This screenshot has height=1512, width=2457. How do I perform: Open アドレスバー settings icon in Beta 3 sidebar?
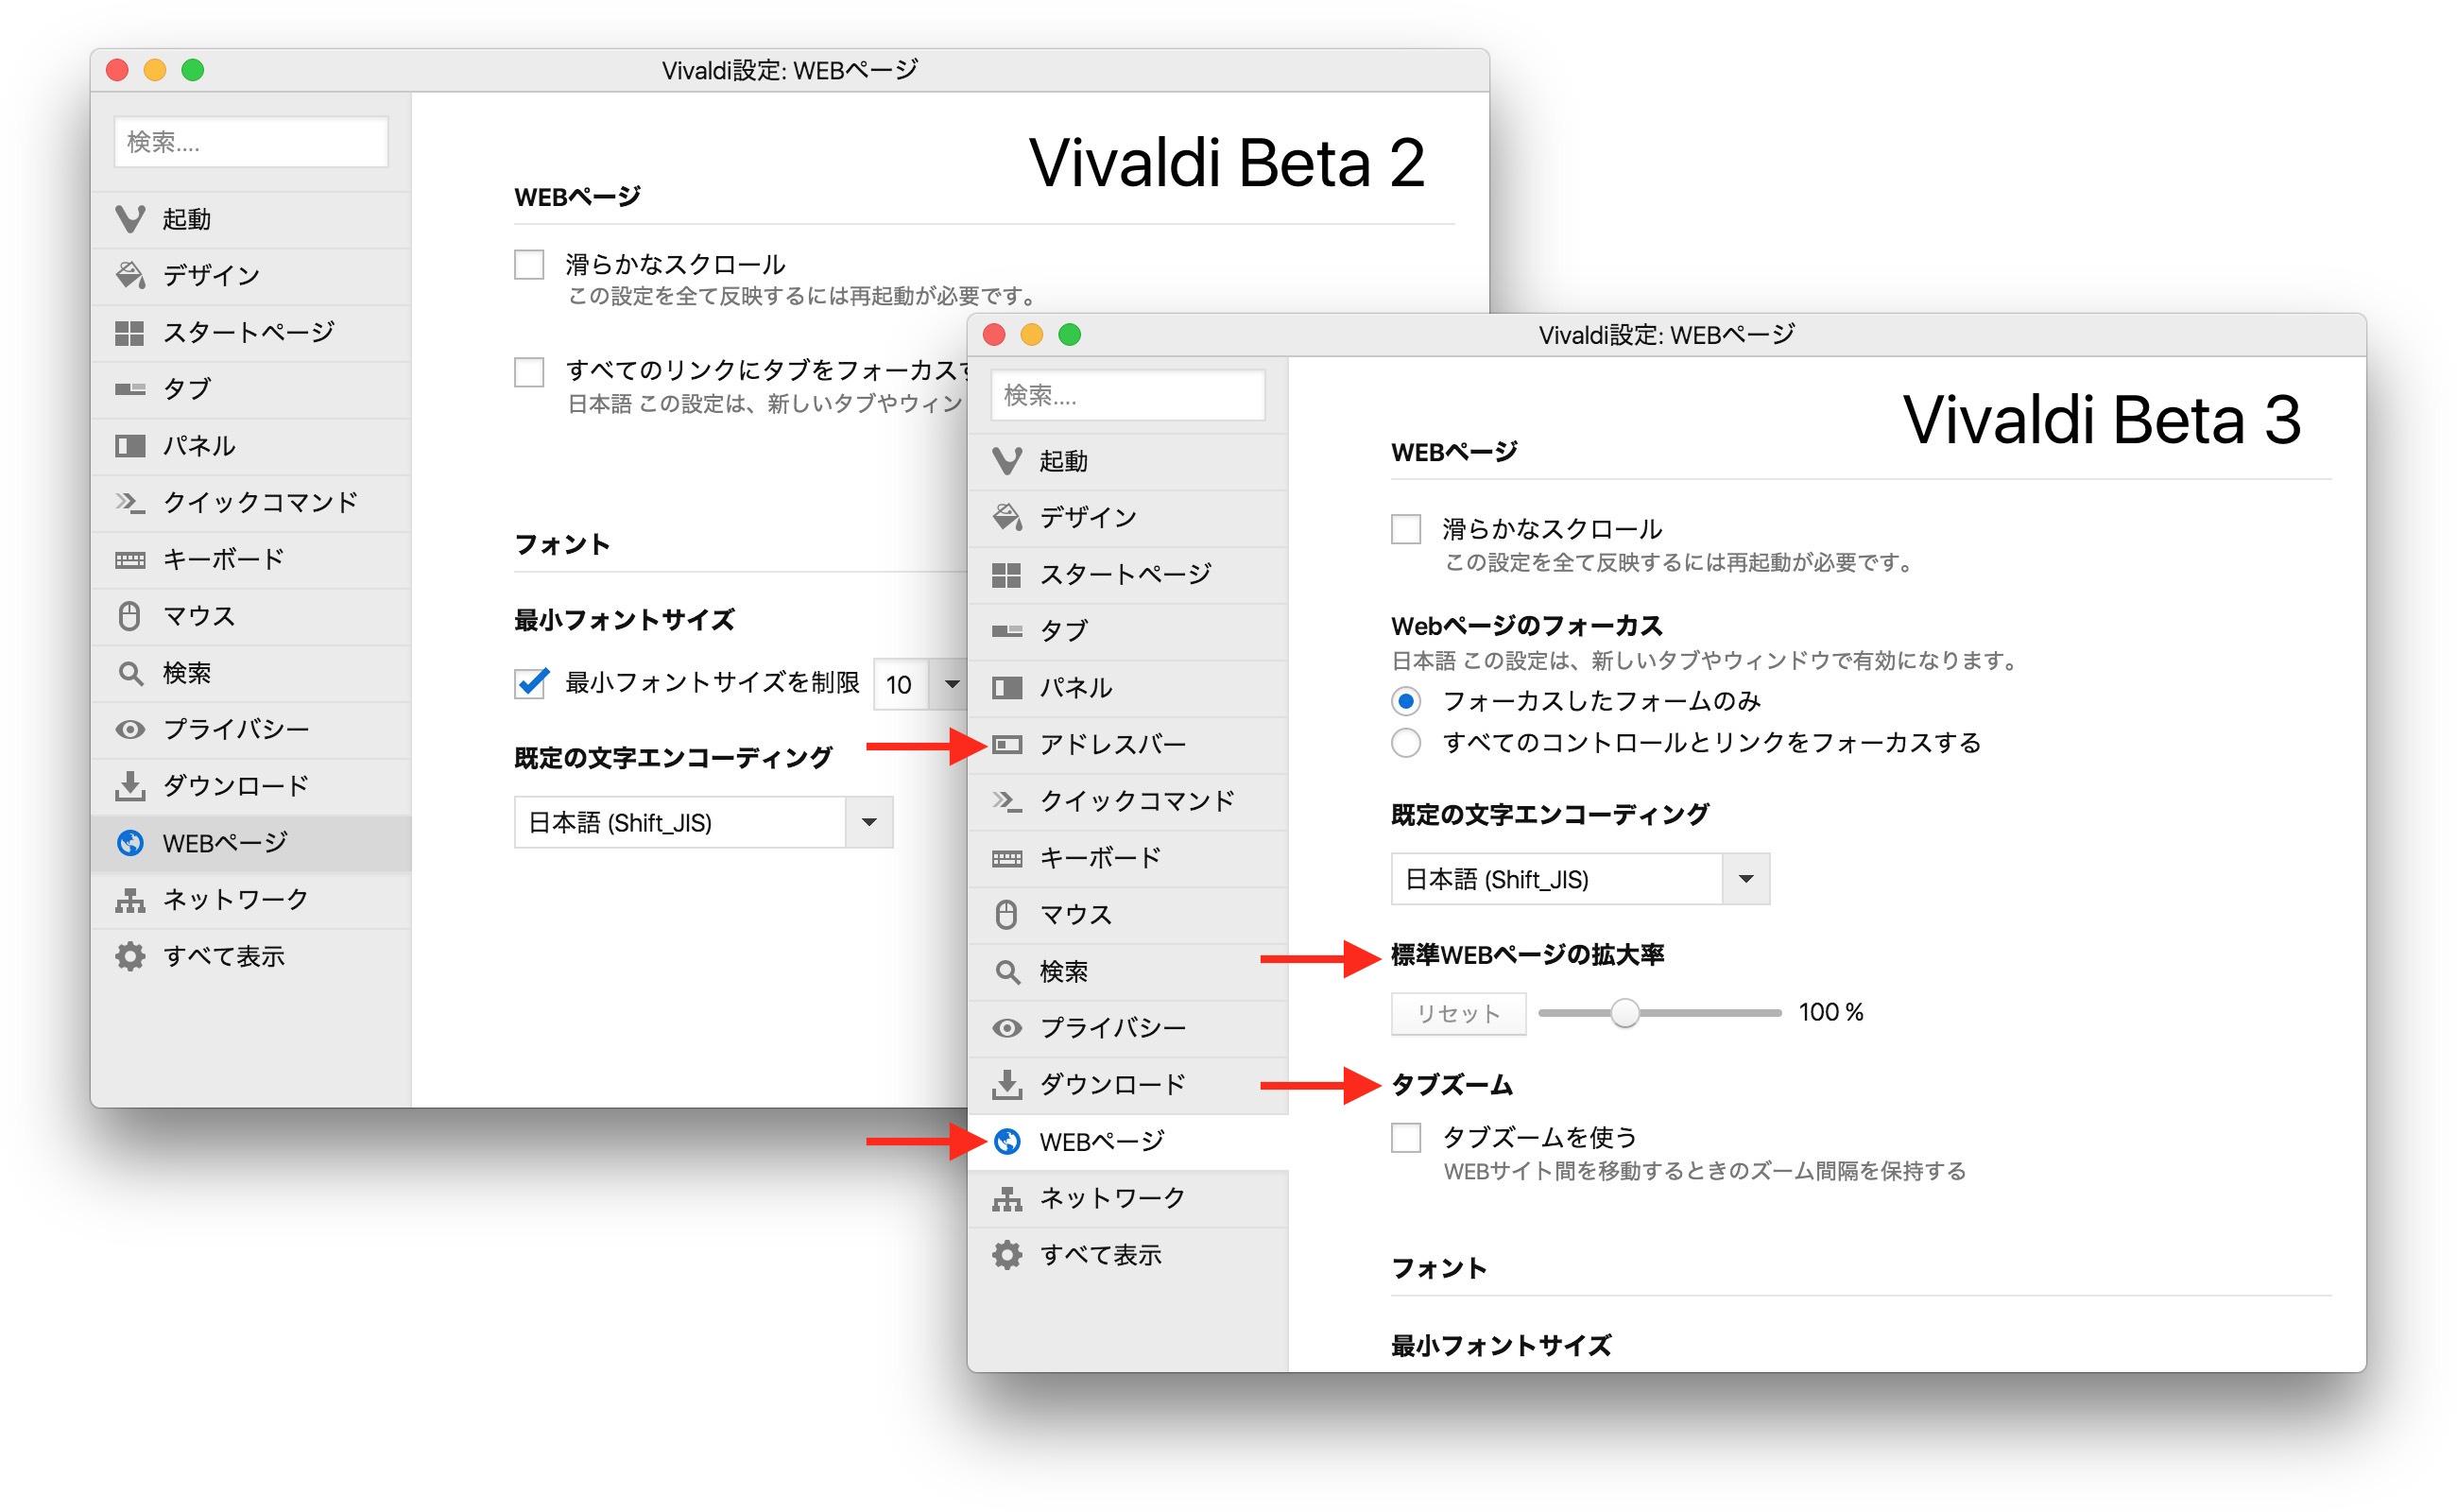[1007, 745]
